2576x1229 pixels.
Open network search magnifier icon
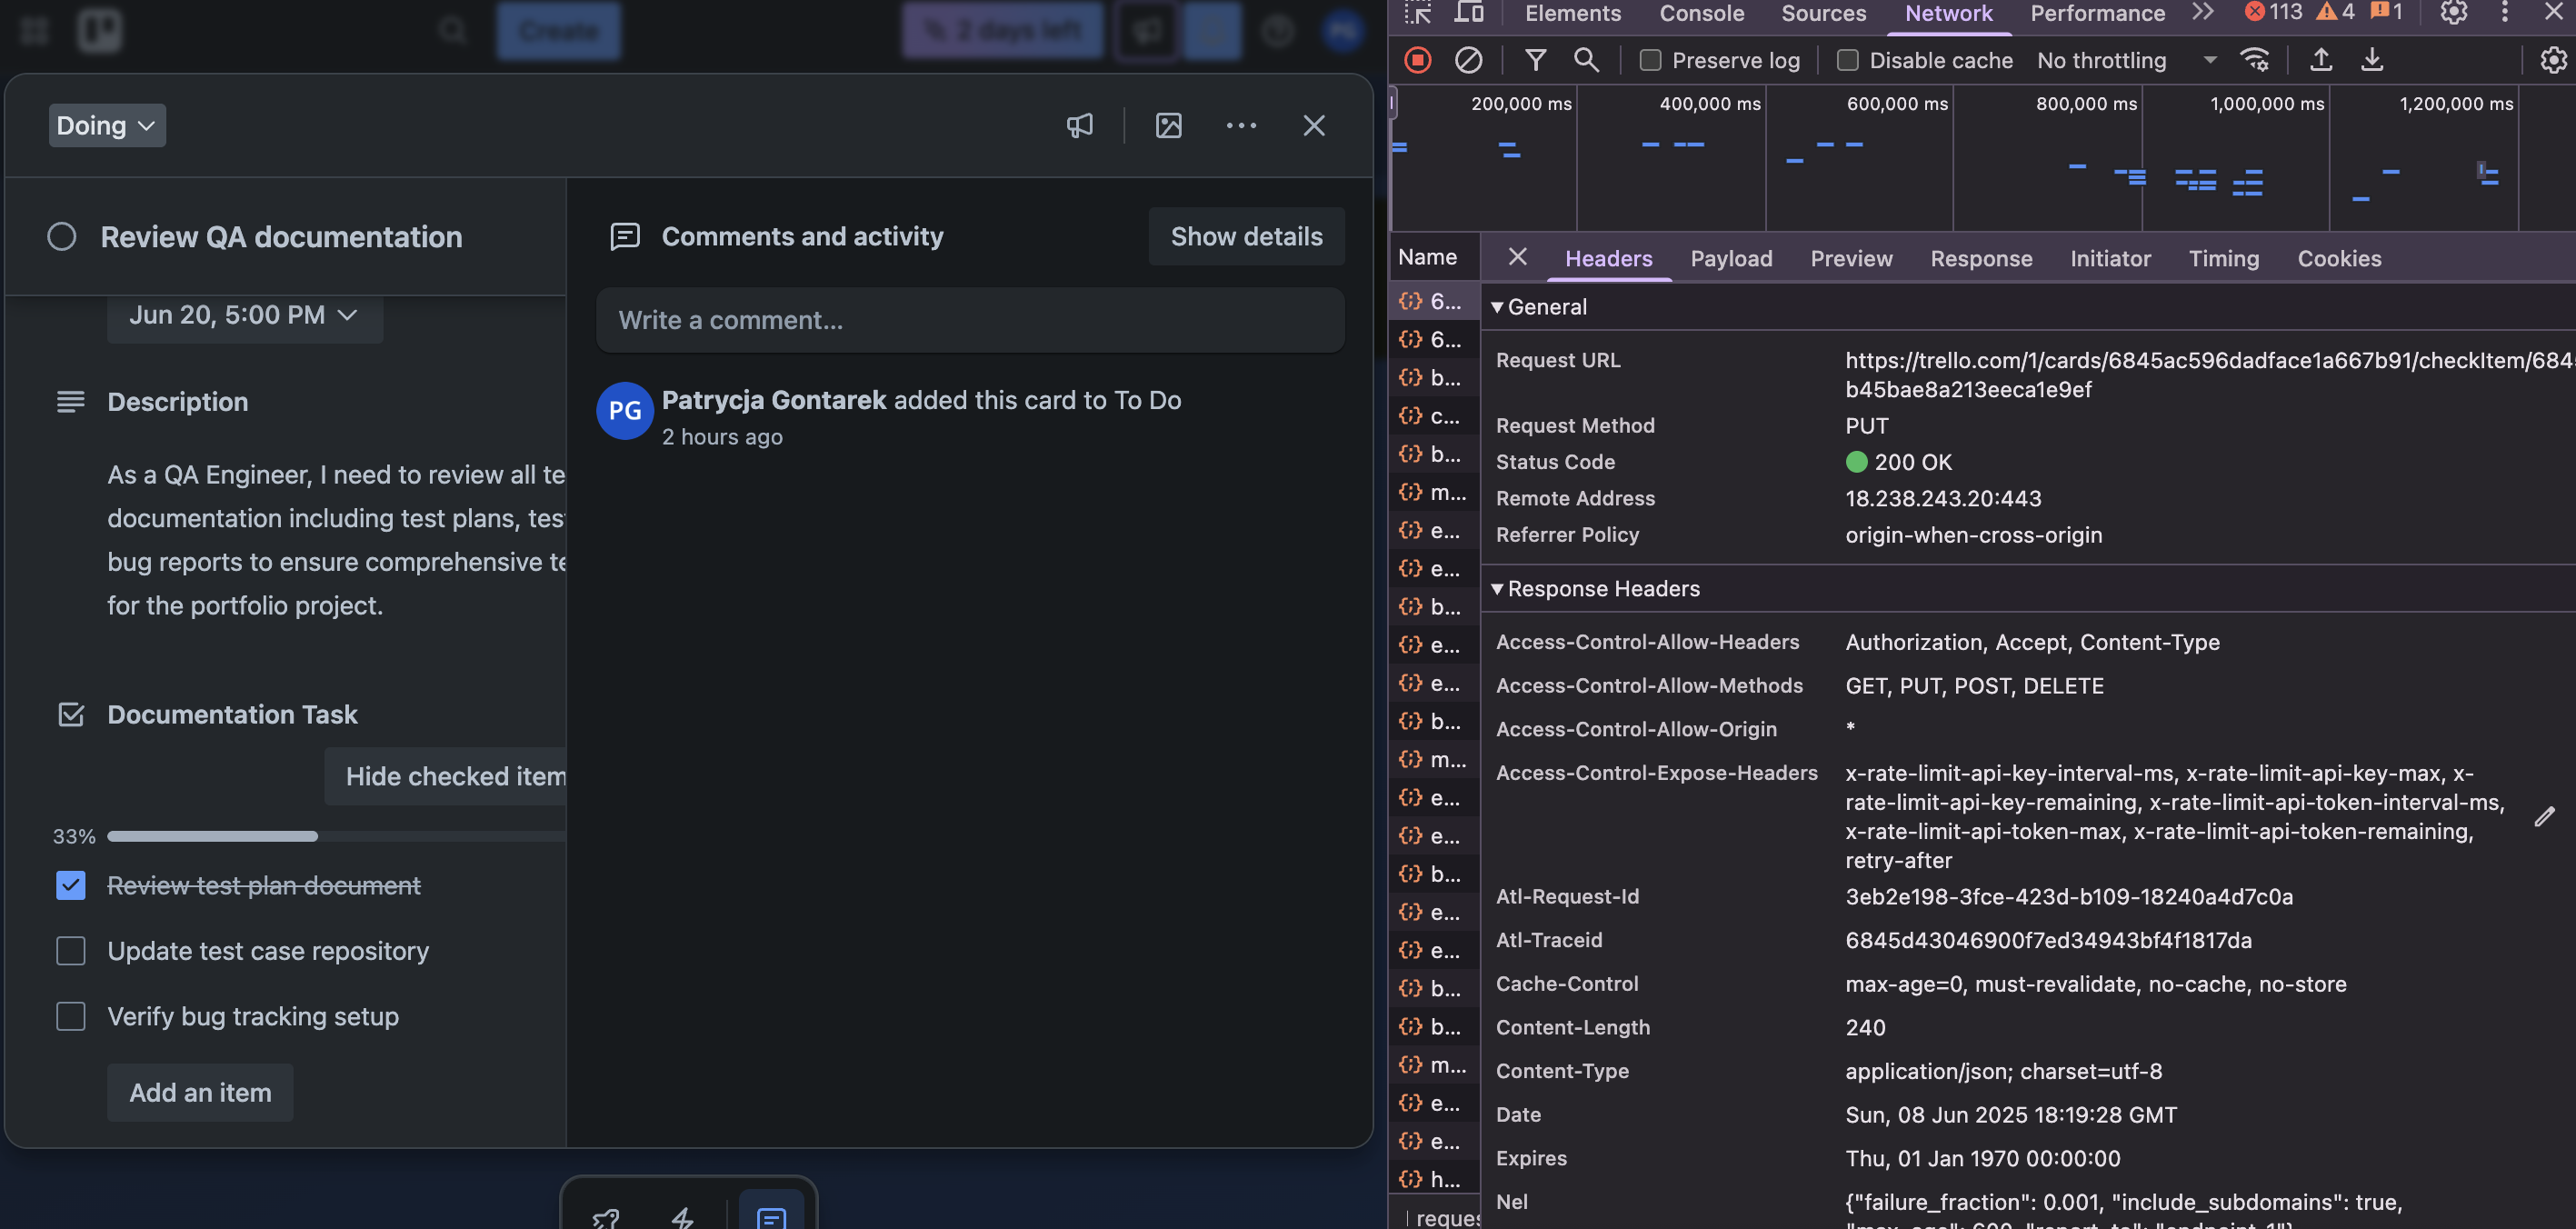[x=1586, y=60]
